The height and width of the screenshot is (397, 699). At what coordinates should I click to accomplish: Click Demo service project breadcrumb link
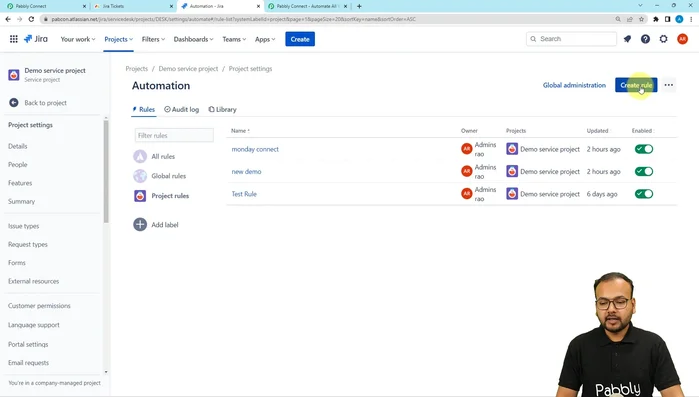(x=188, y=69)
